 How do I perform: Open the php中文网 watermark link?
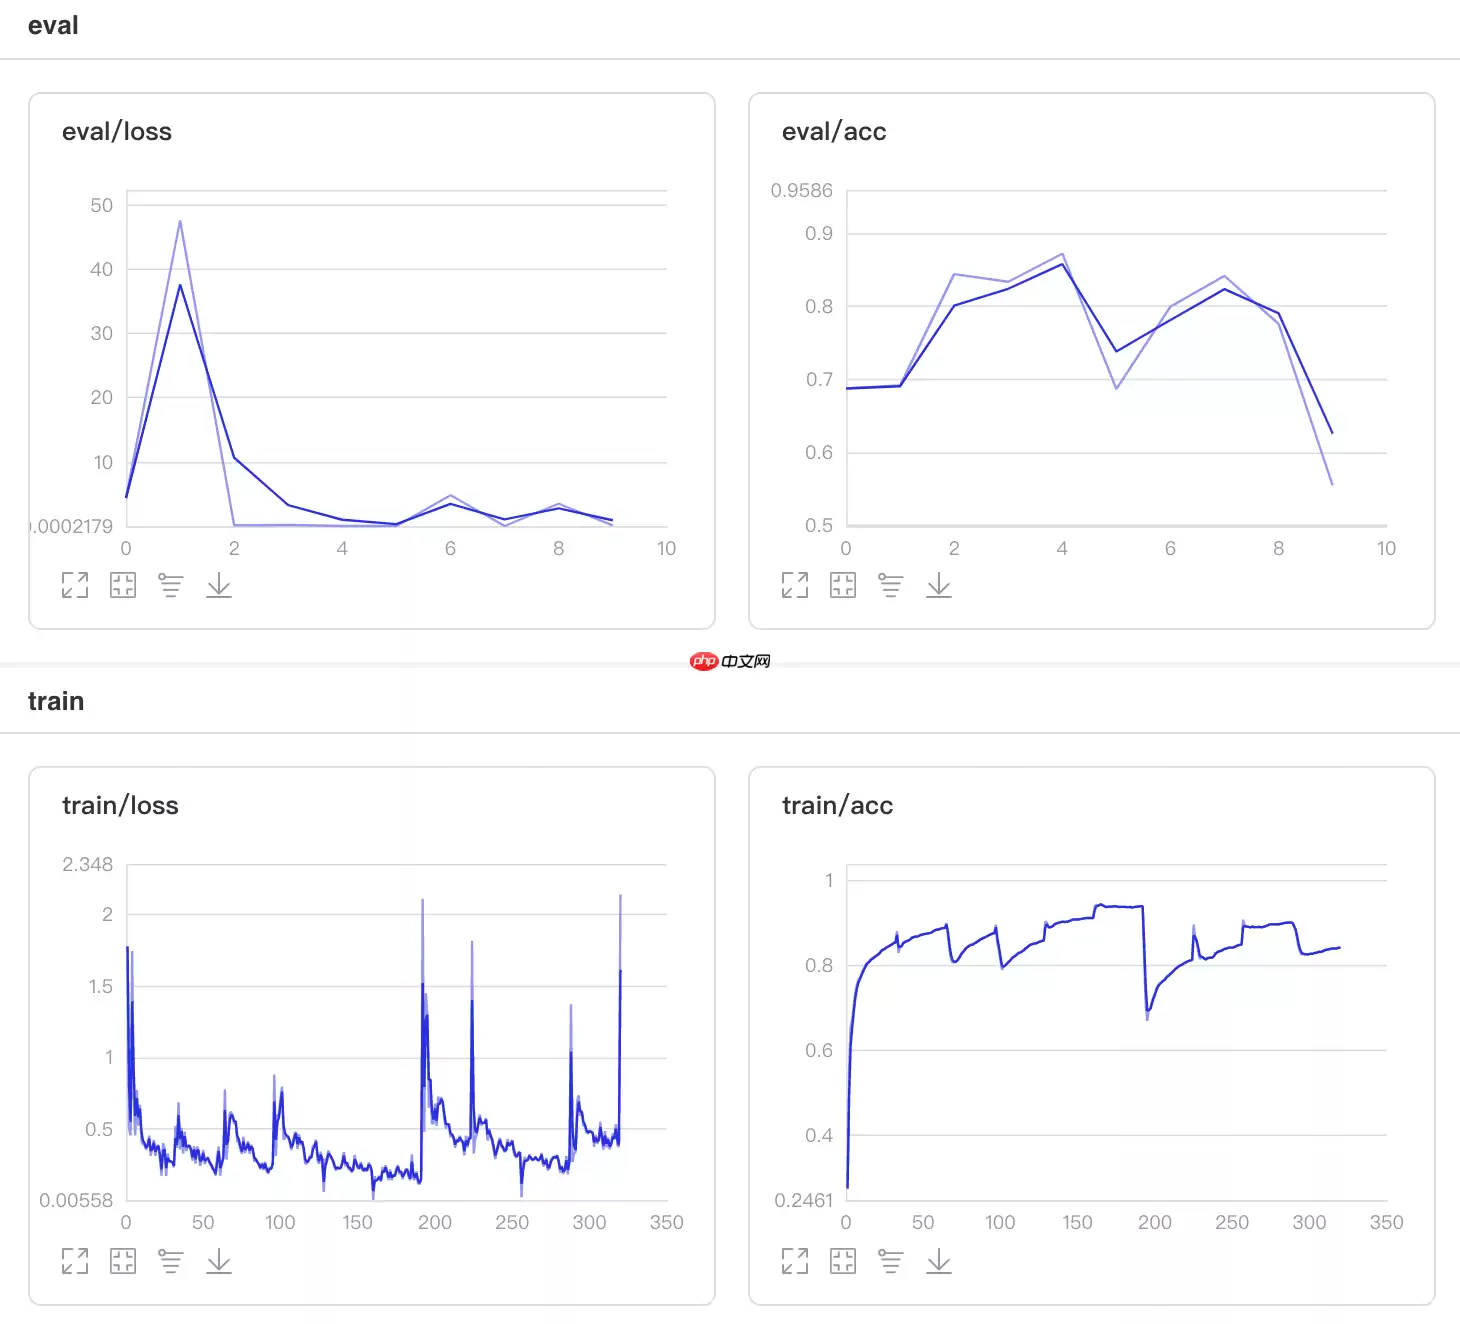coord(730,661)
